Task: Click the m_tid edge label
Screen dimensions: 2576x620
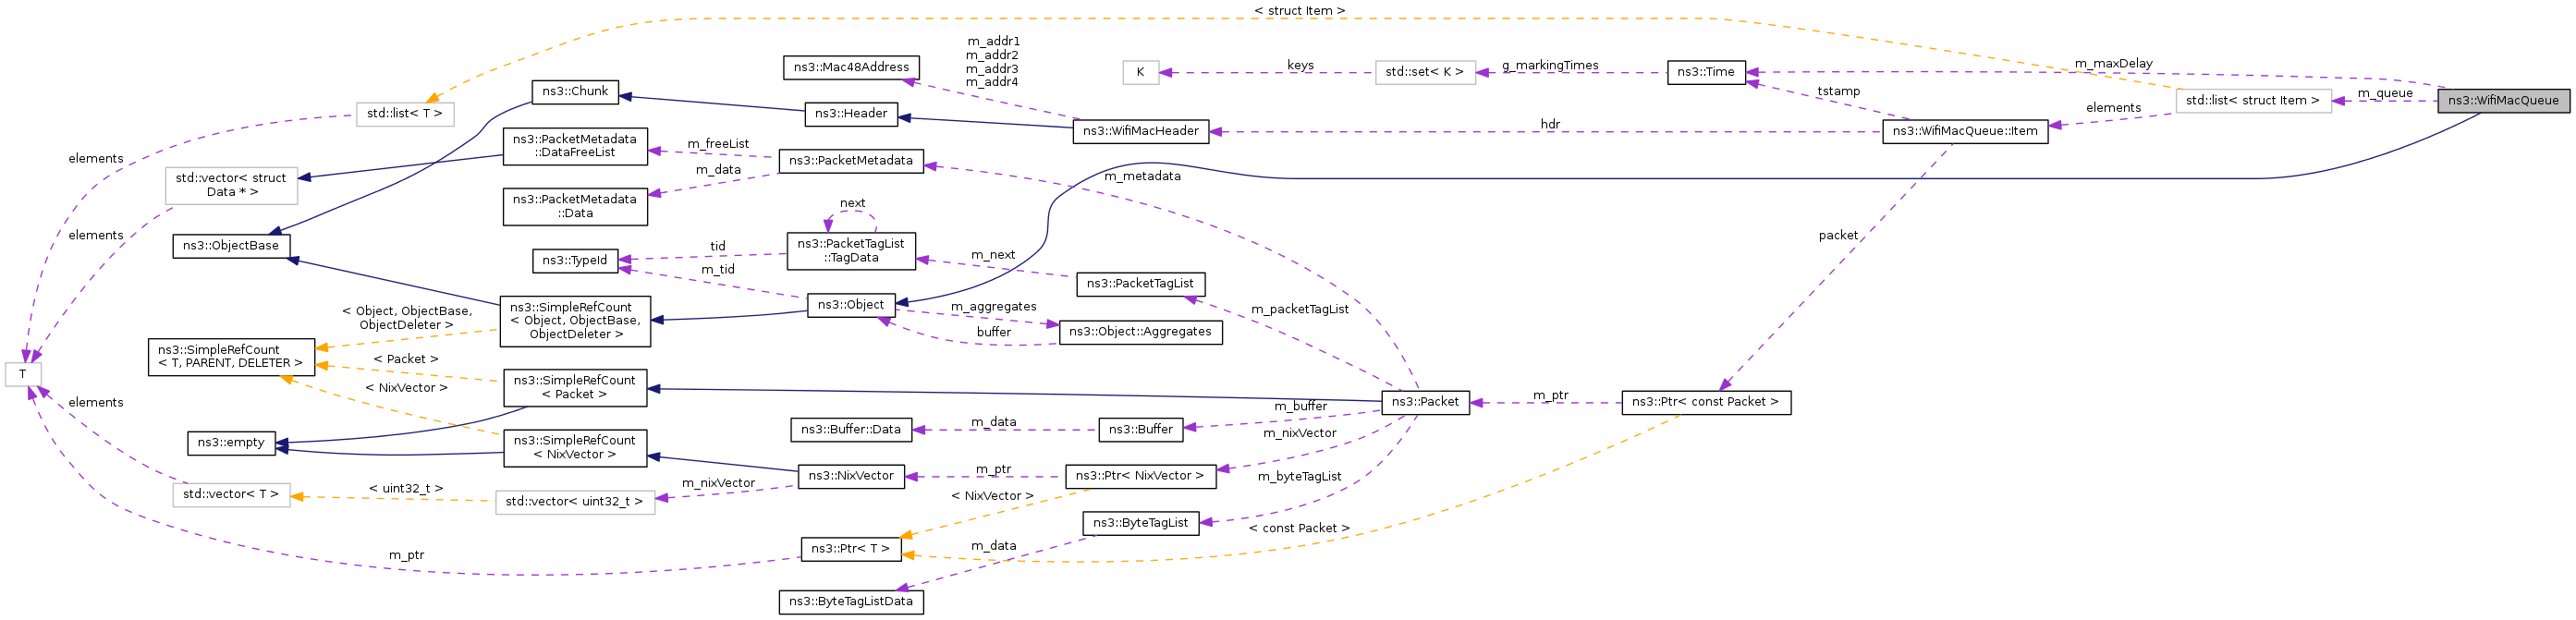Action: click(718, 270)
